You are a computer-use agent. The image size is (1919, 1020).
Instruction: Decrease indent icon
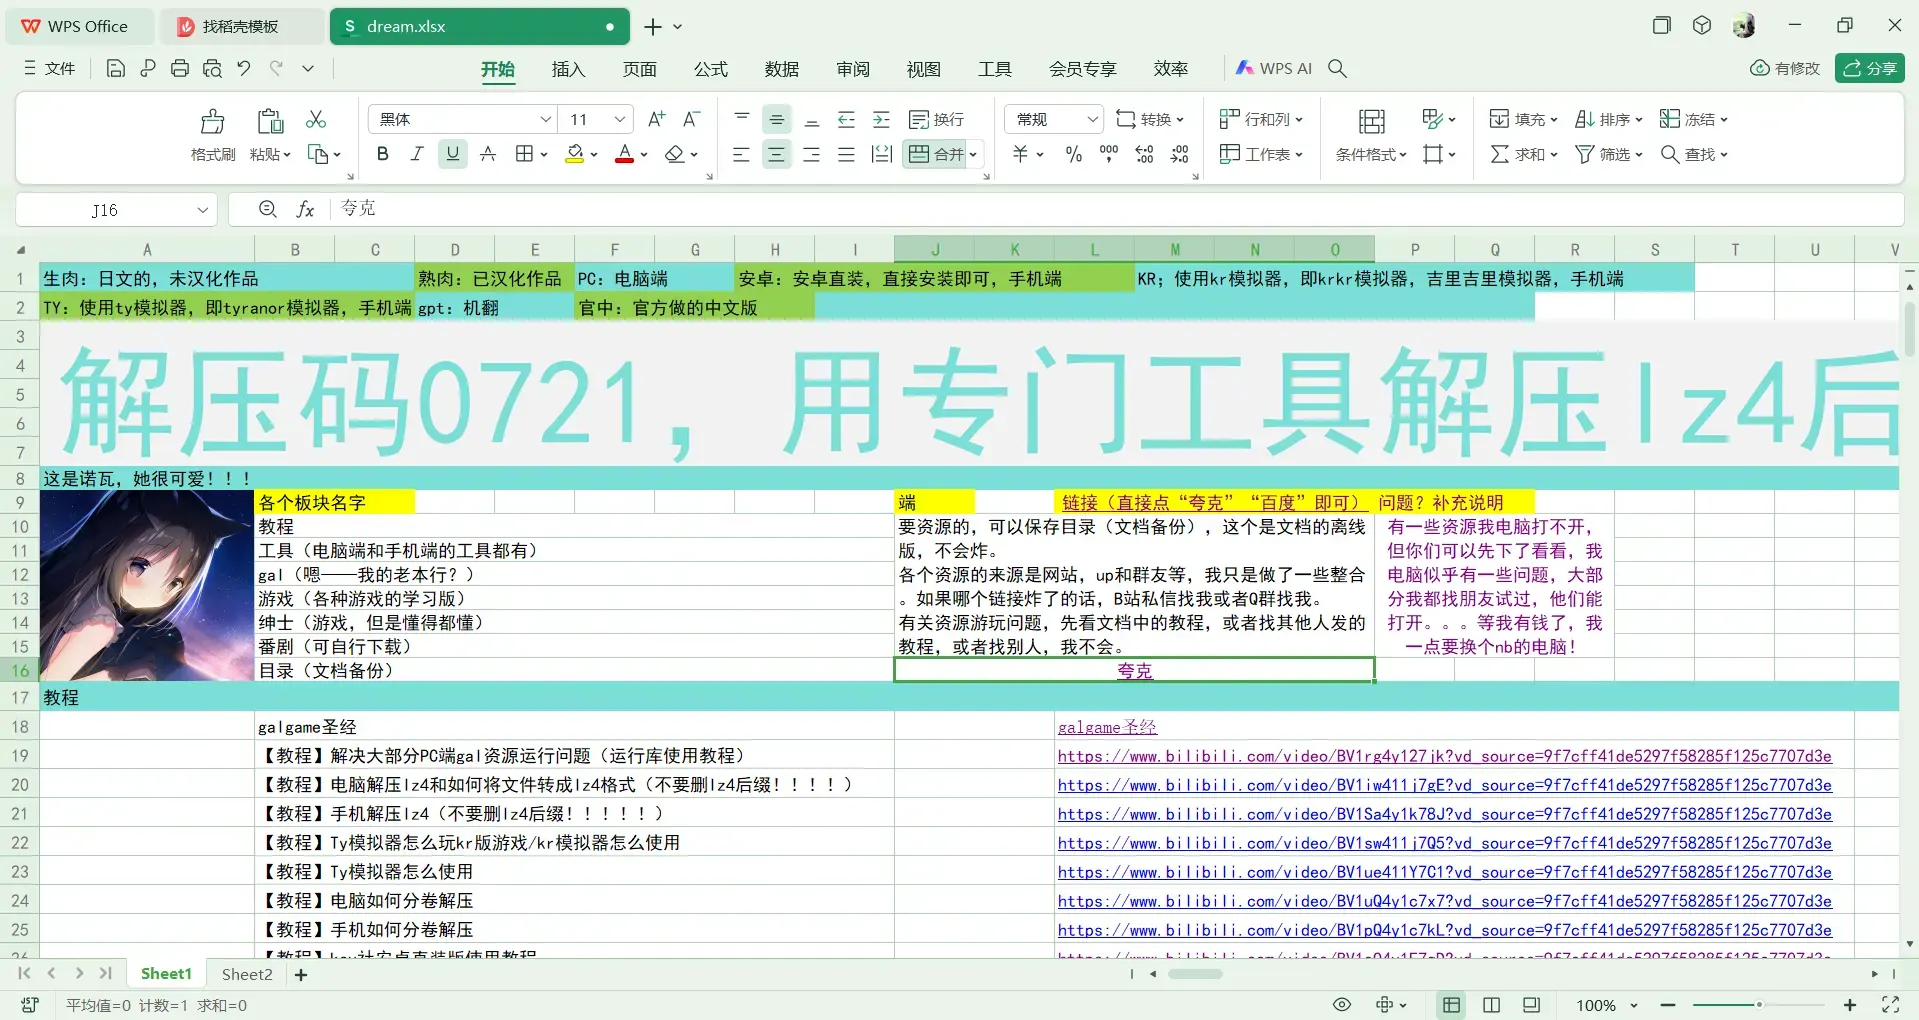[846, 119]
